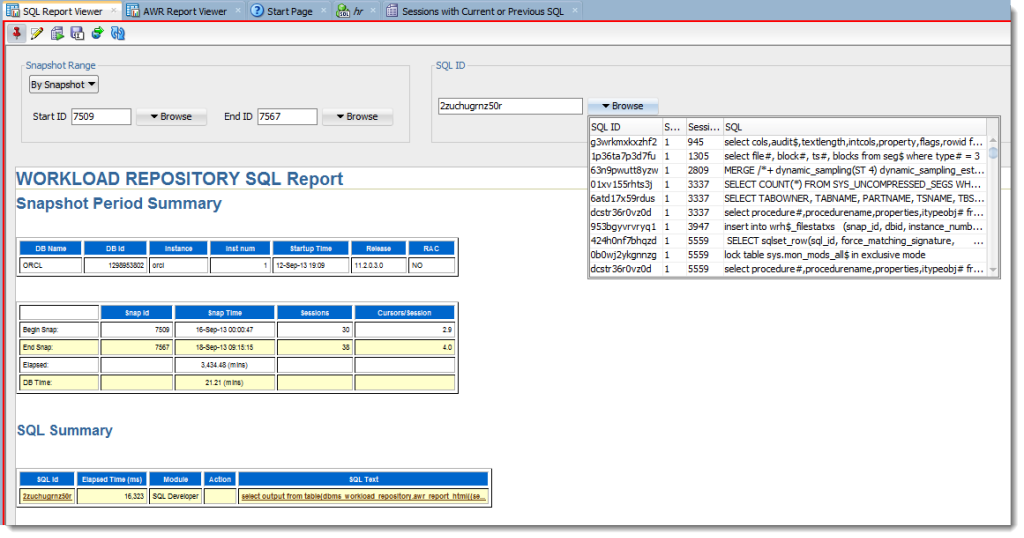Select row 01xv155rhts3j in SQL list

788,184
